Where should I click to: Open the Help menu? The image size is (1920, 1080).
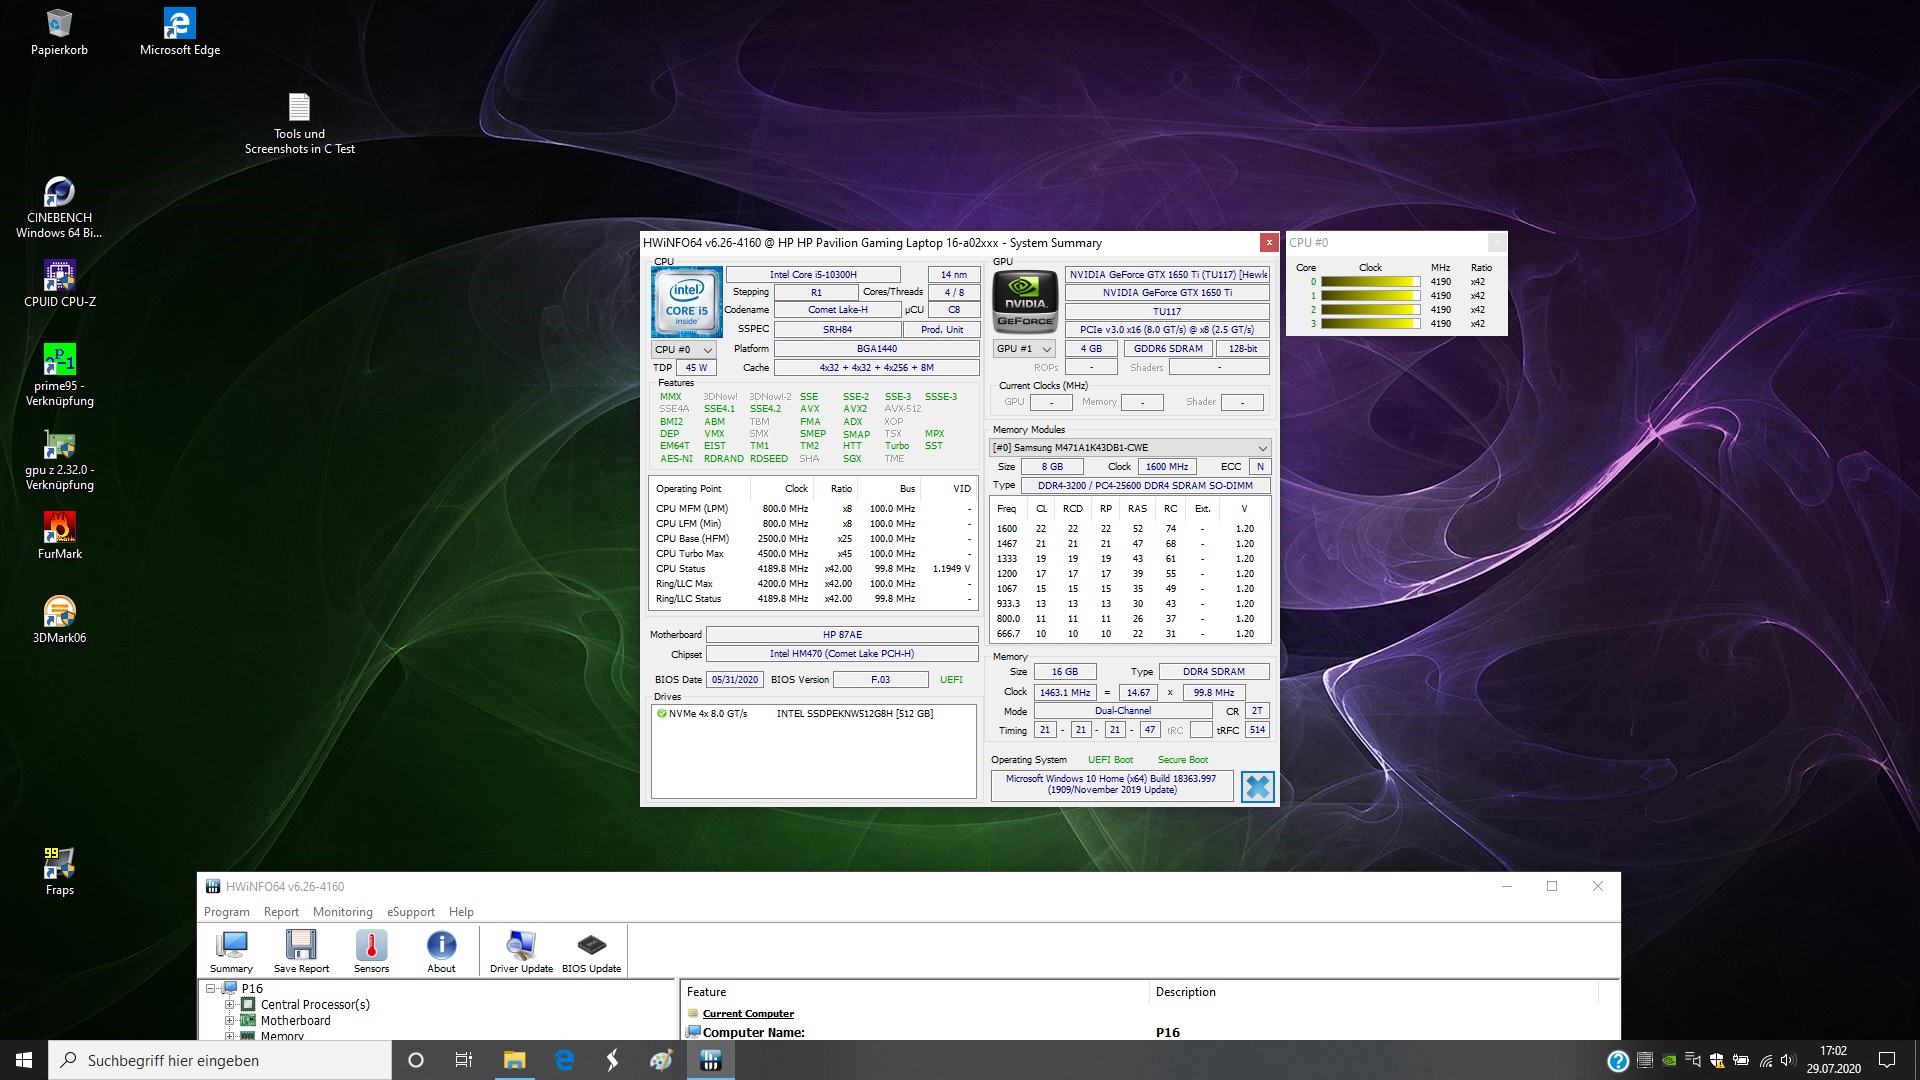[x=461, y=912]
